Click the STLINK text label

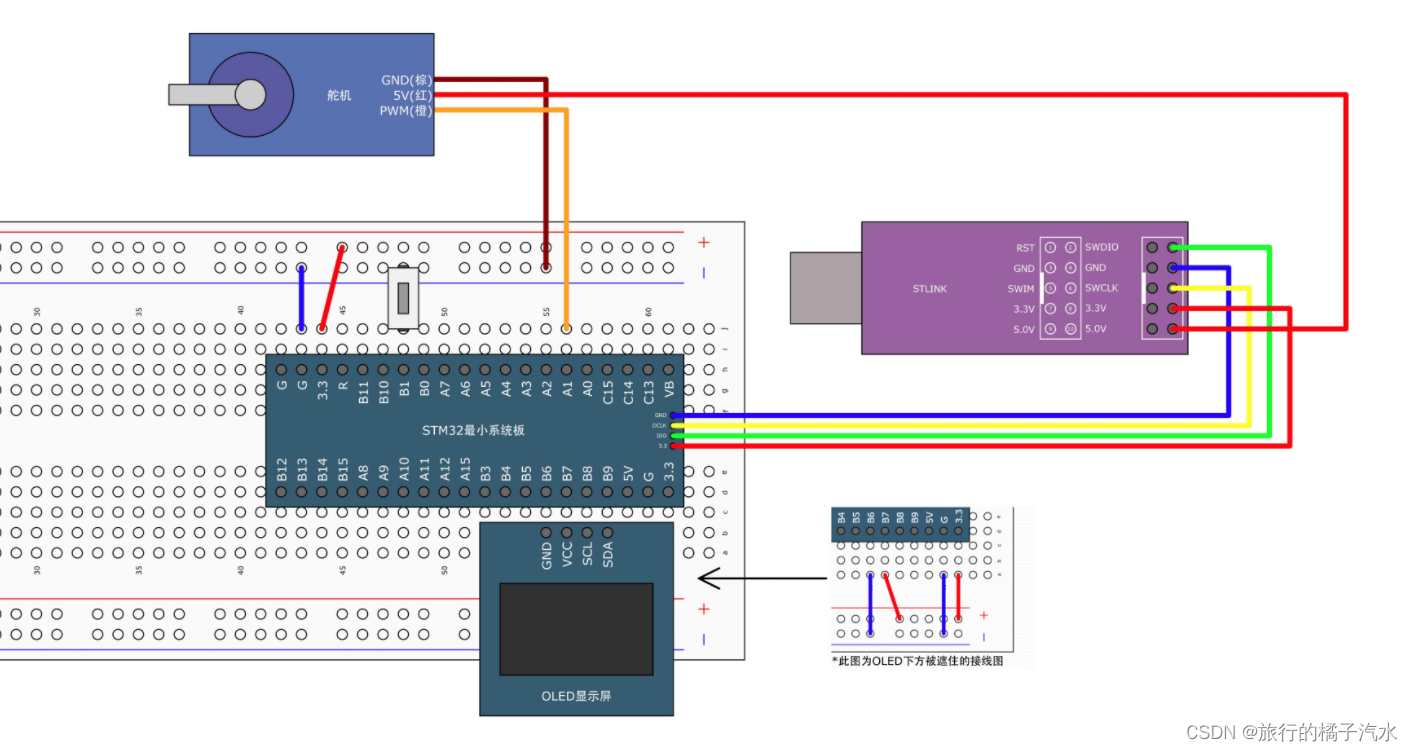click(x=929, y=289)
